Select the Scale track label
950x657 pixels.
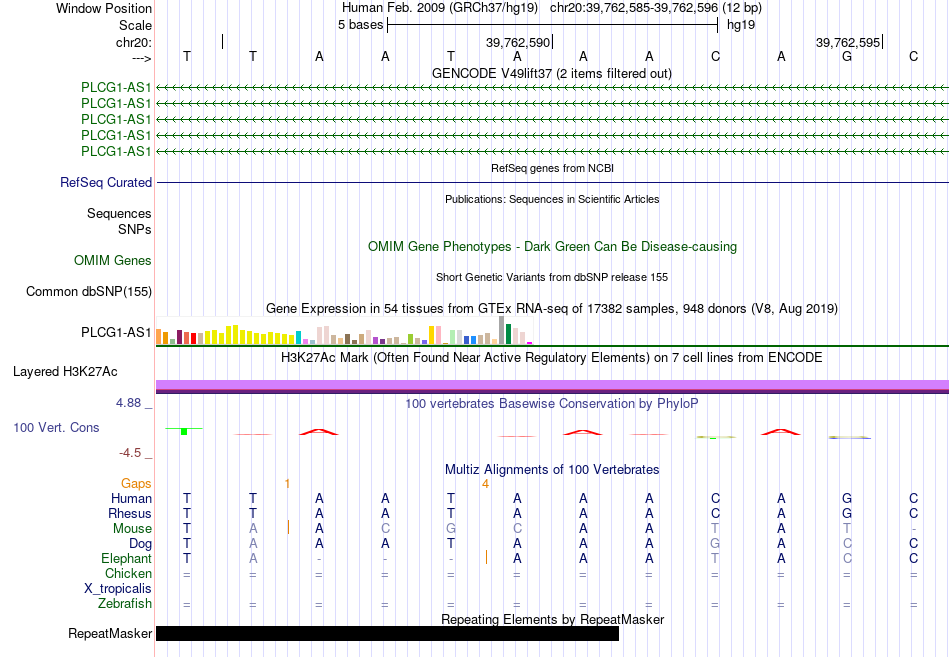pyautogui.click(x=135, y=25)
